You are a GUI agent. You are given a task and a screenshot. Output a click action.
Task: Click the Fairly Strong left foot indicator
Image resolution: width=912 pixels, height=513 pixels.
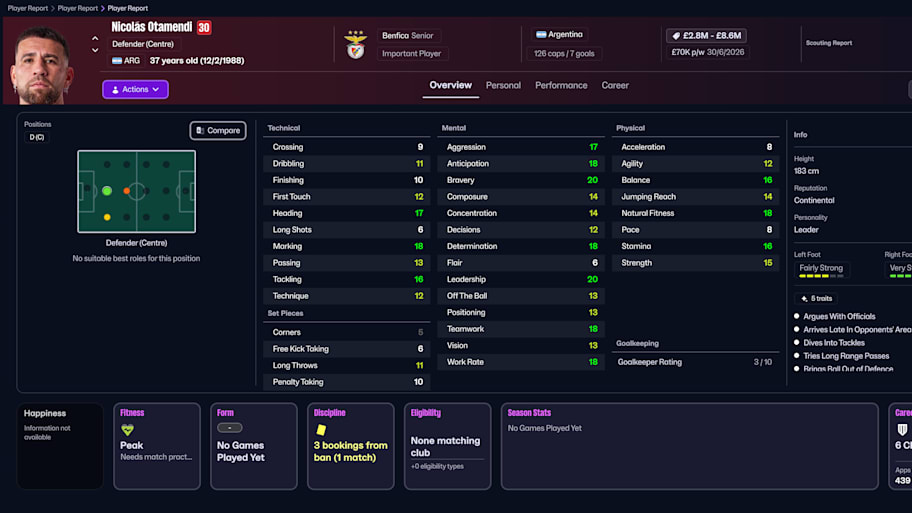coord(821,270)
